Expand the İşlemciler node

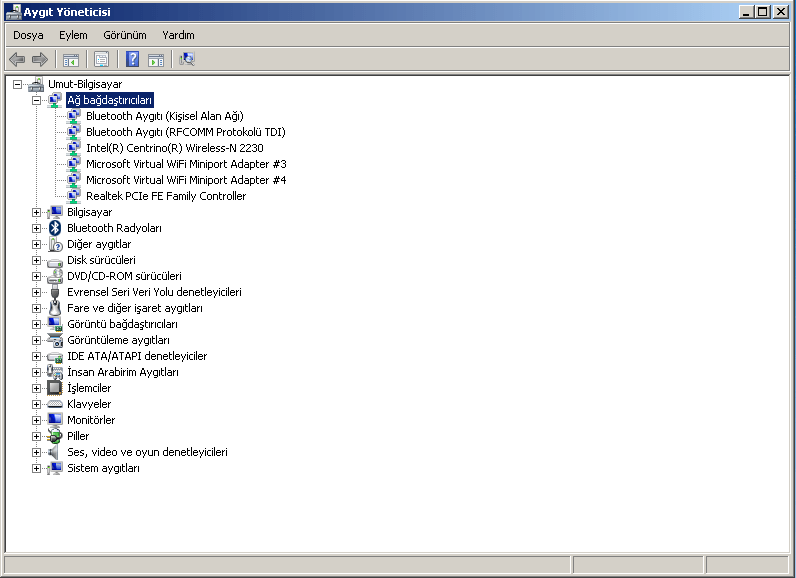point(37,388)
